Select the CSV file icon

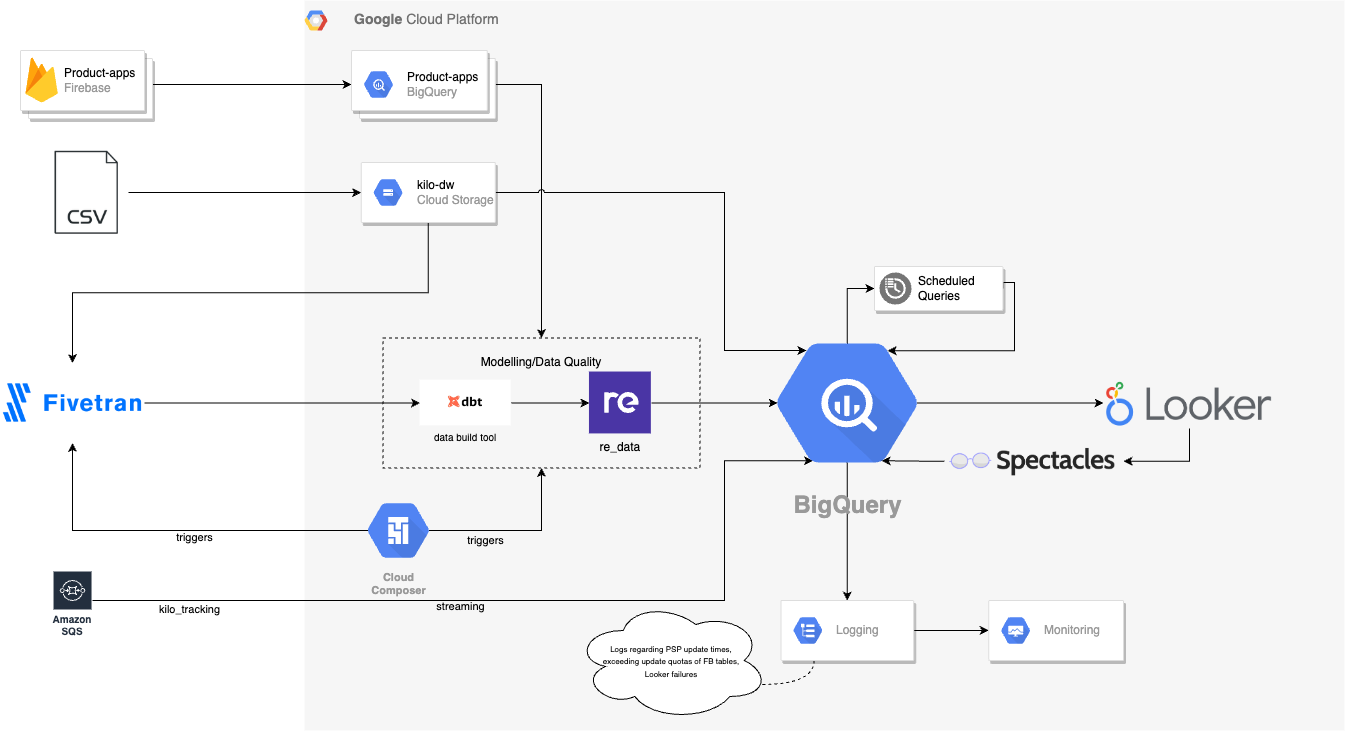point(86,192)
